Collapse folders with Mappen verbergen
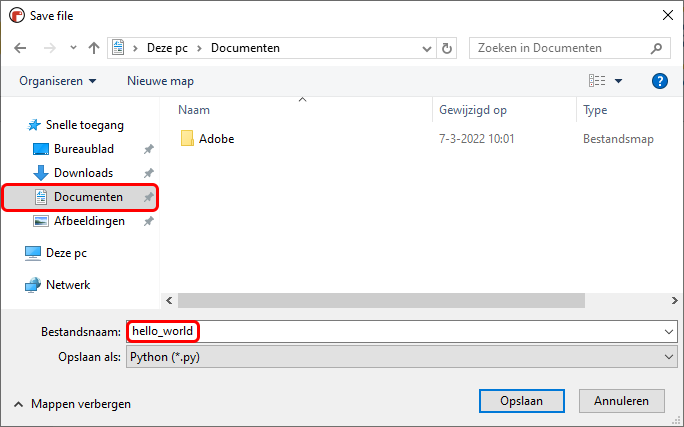The height and width of the screenshot is (427, 684). click(72, 404)
